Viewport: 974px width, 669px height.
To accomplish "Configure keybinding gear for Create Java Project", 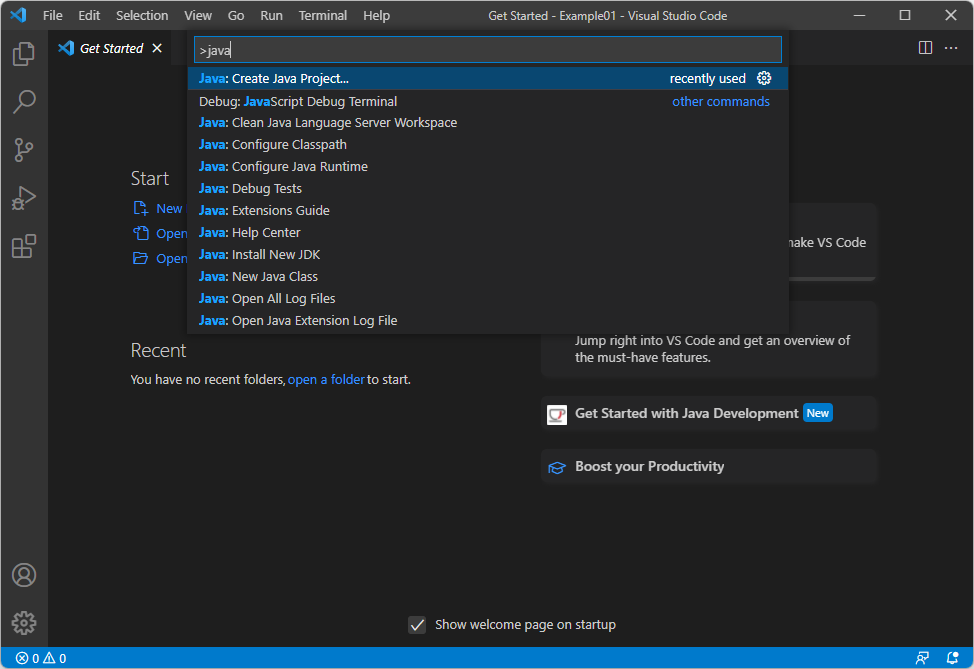I will pos(764,78).
